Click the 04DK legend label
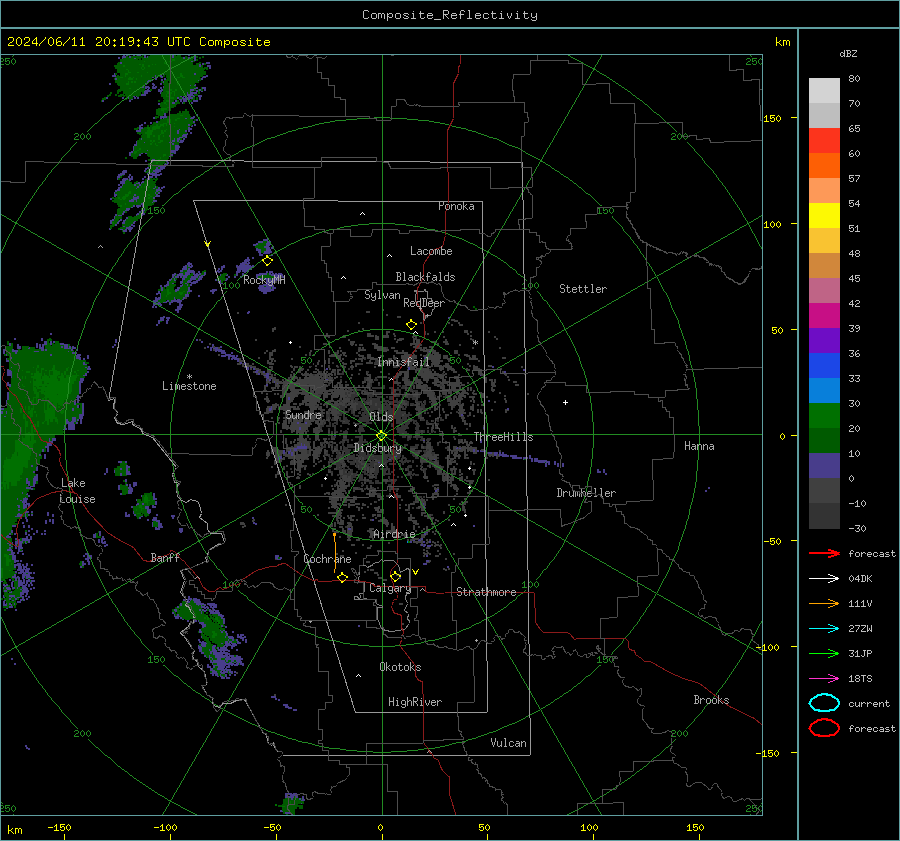Screen dimensions: 900x841 [x=860, y=579]
